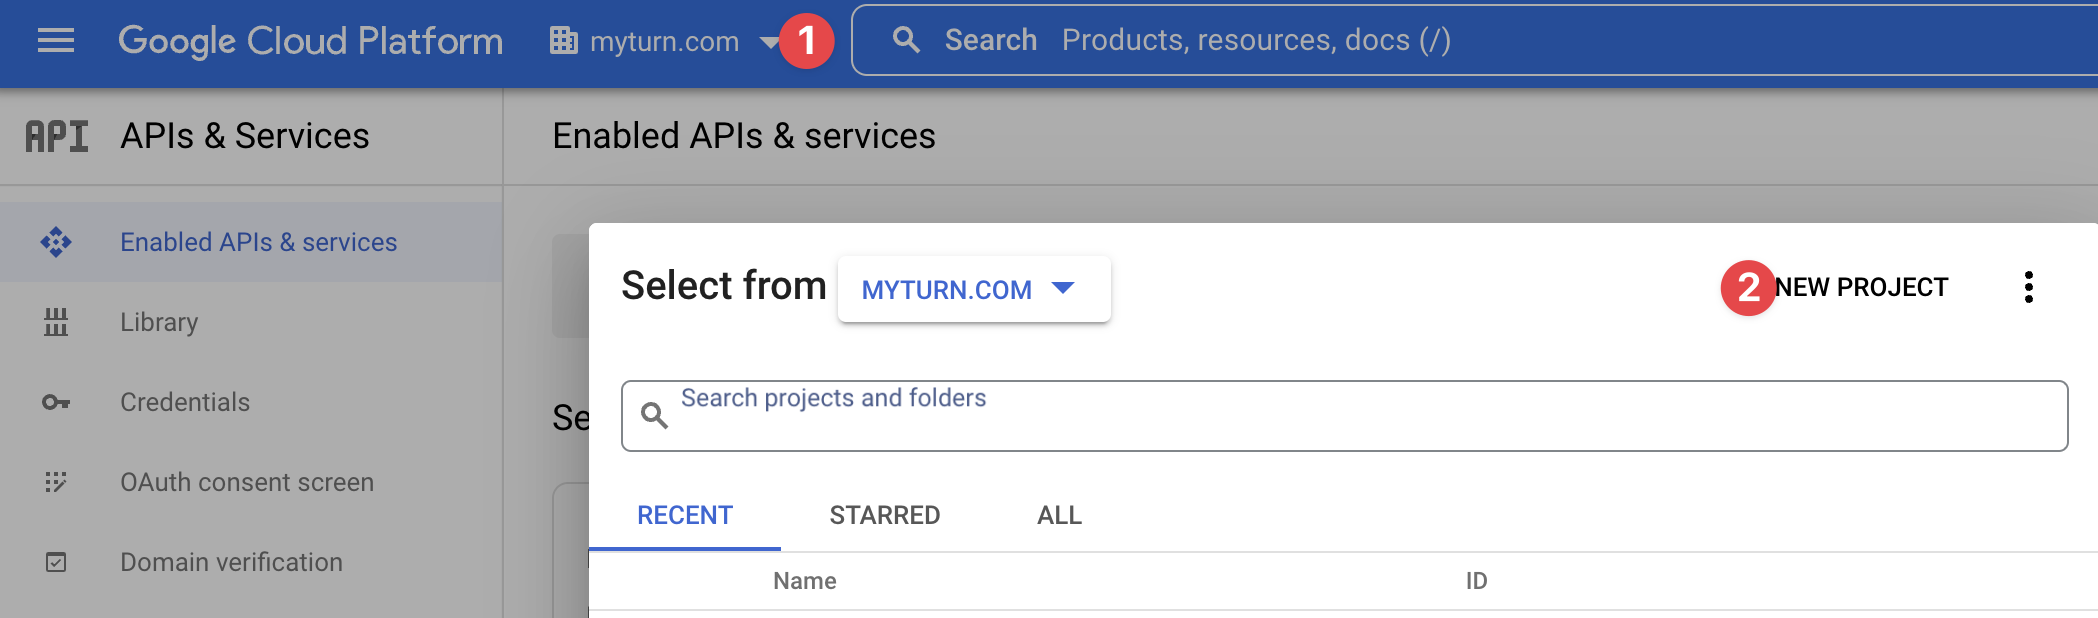2098x618 pixels.
Task: Open Domain verification page
Action: coord(251,562)
